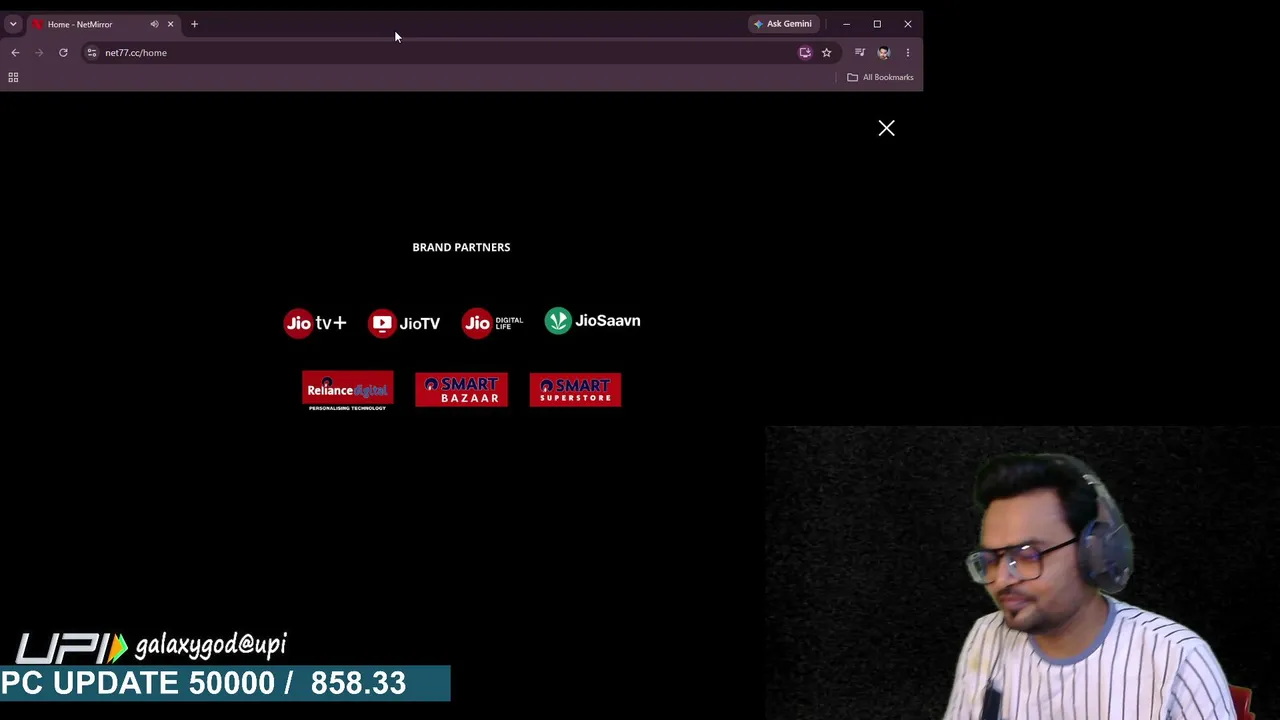Switch to the Home - NetMirror tab

tap(103, 24)
